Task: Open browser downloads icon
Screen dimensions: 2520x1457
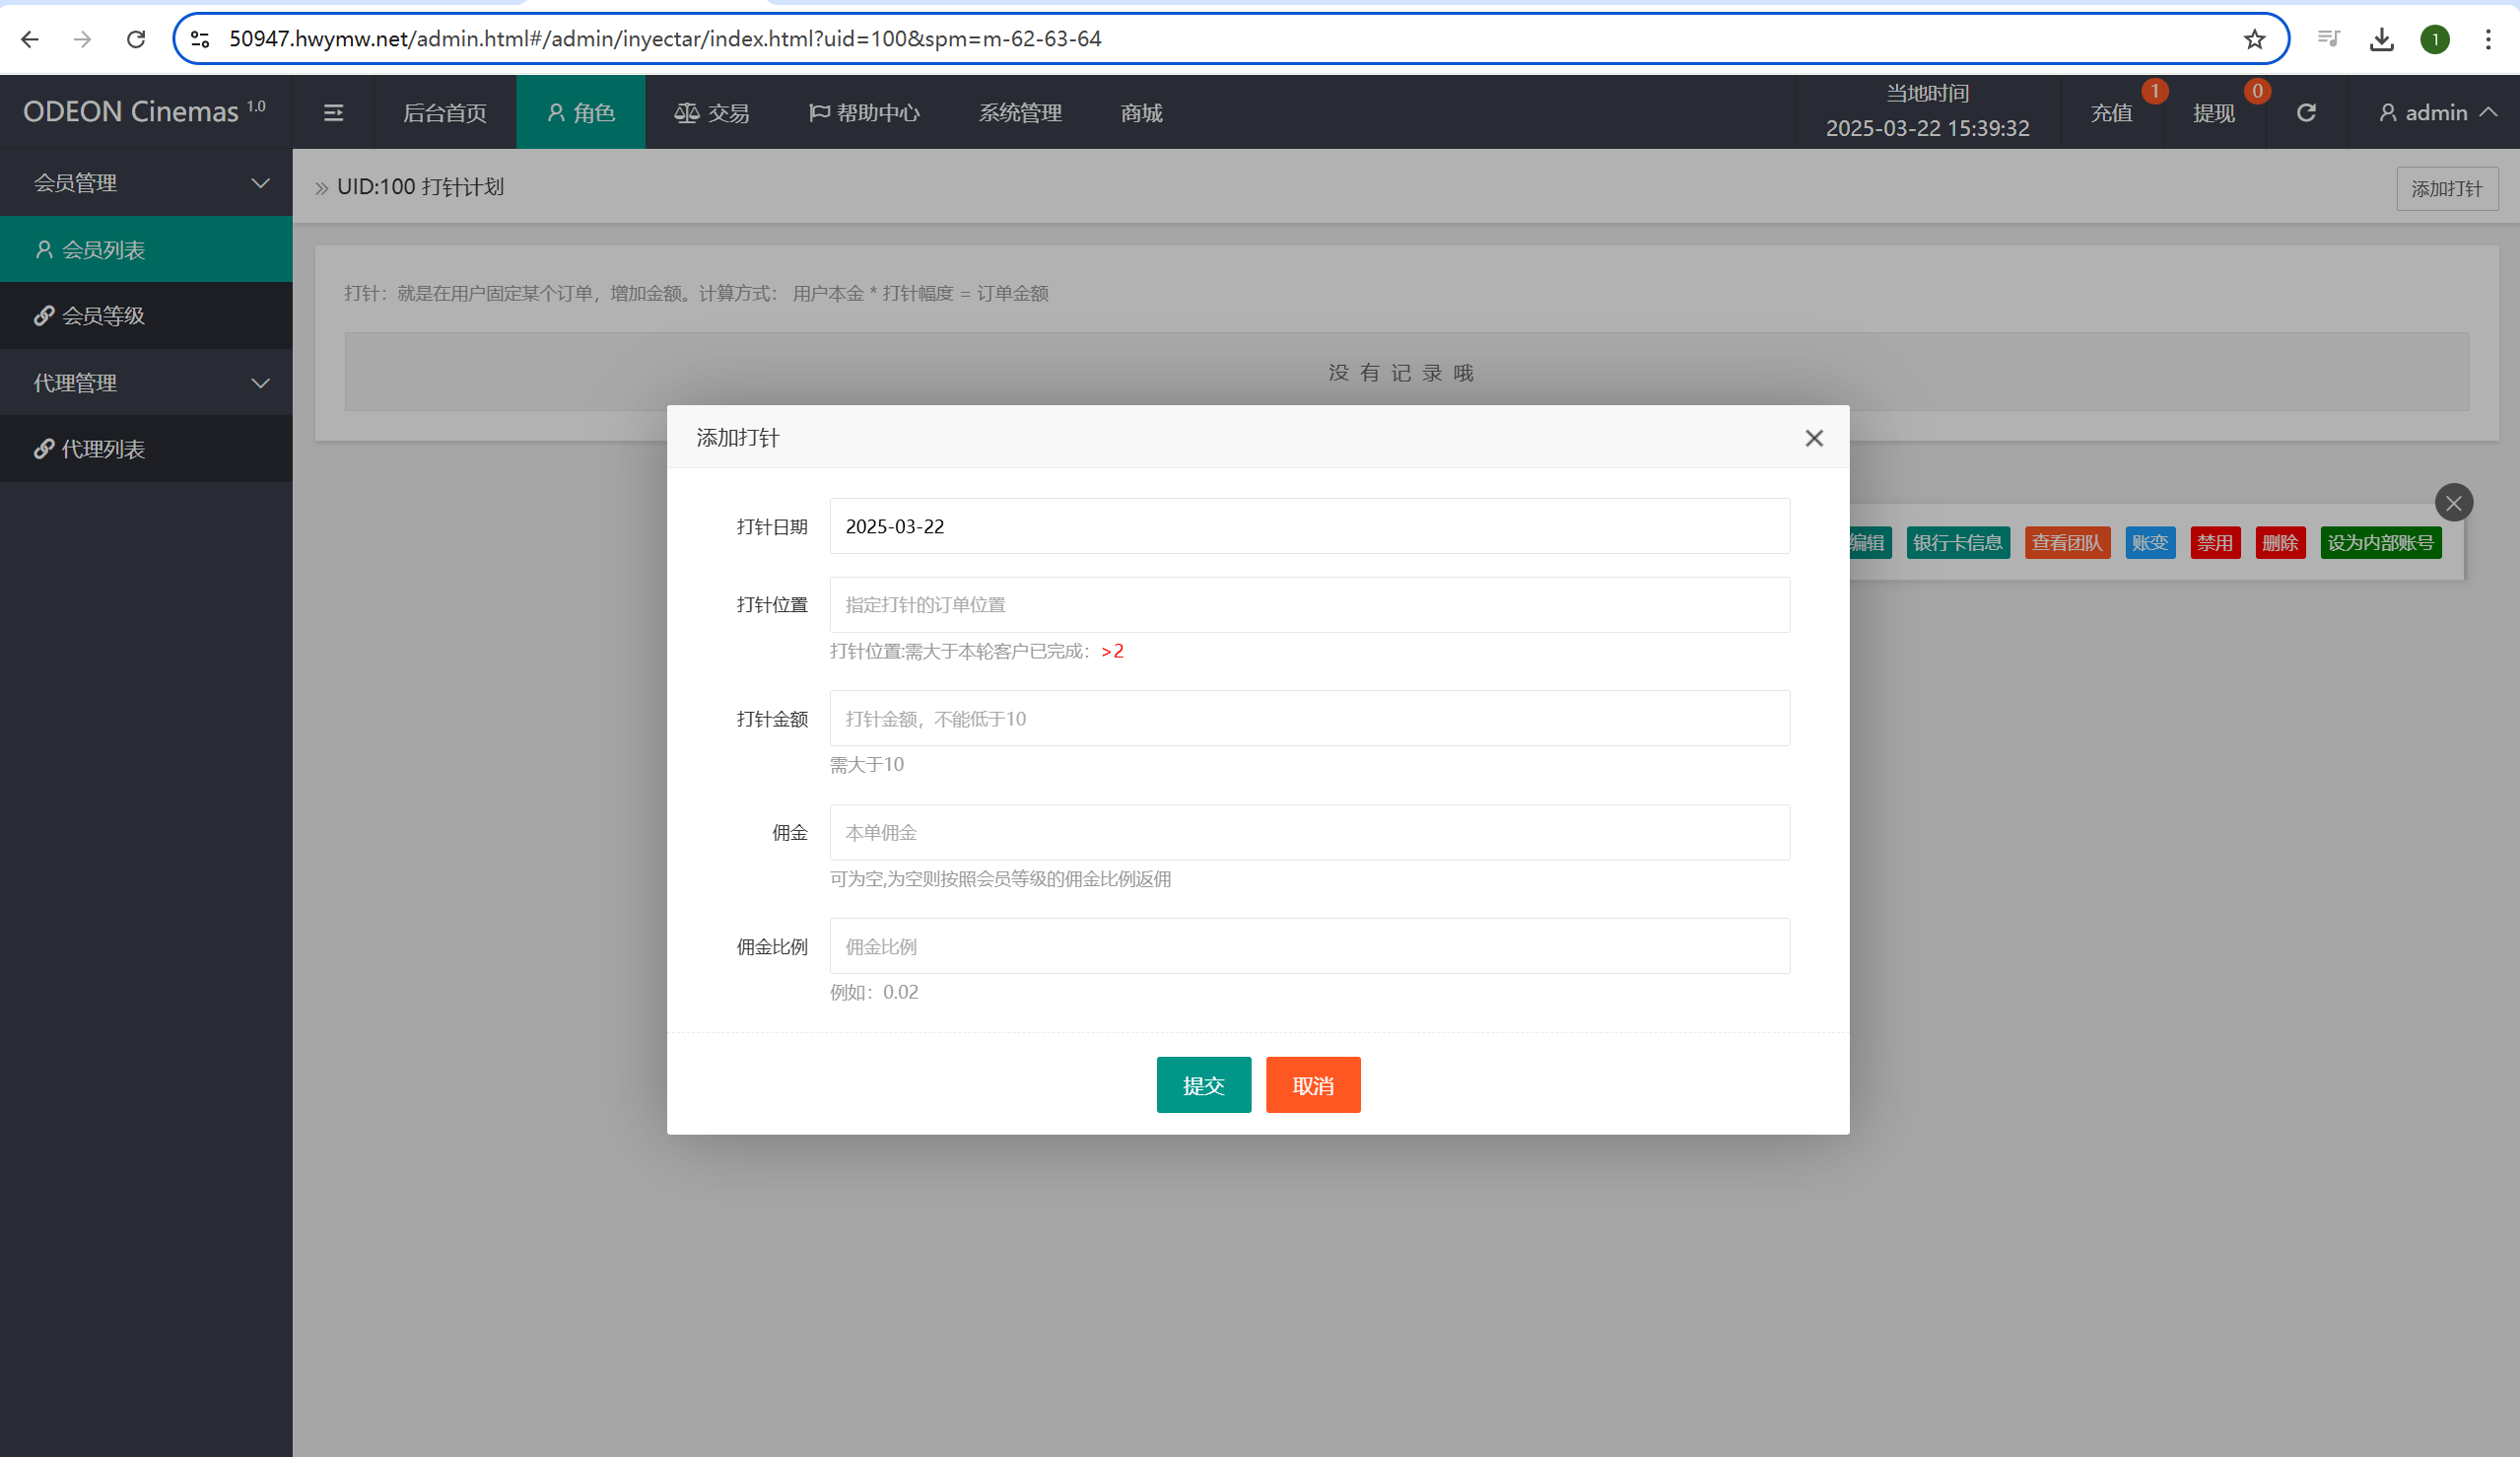Action: click(x=2381, y=39)
